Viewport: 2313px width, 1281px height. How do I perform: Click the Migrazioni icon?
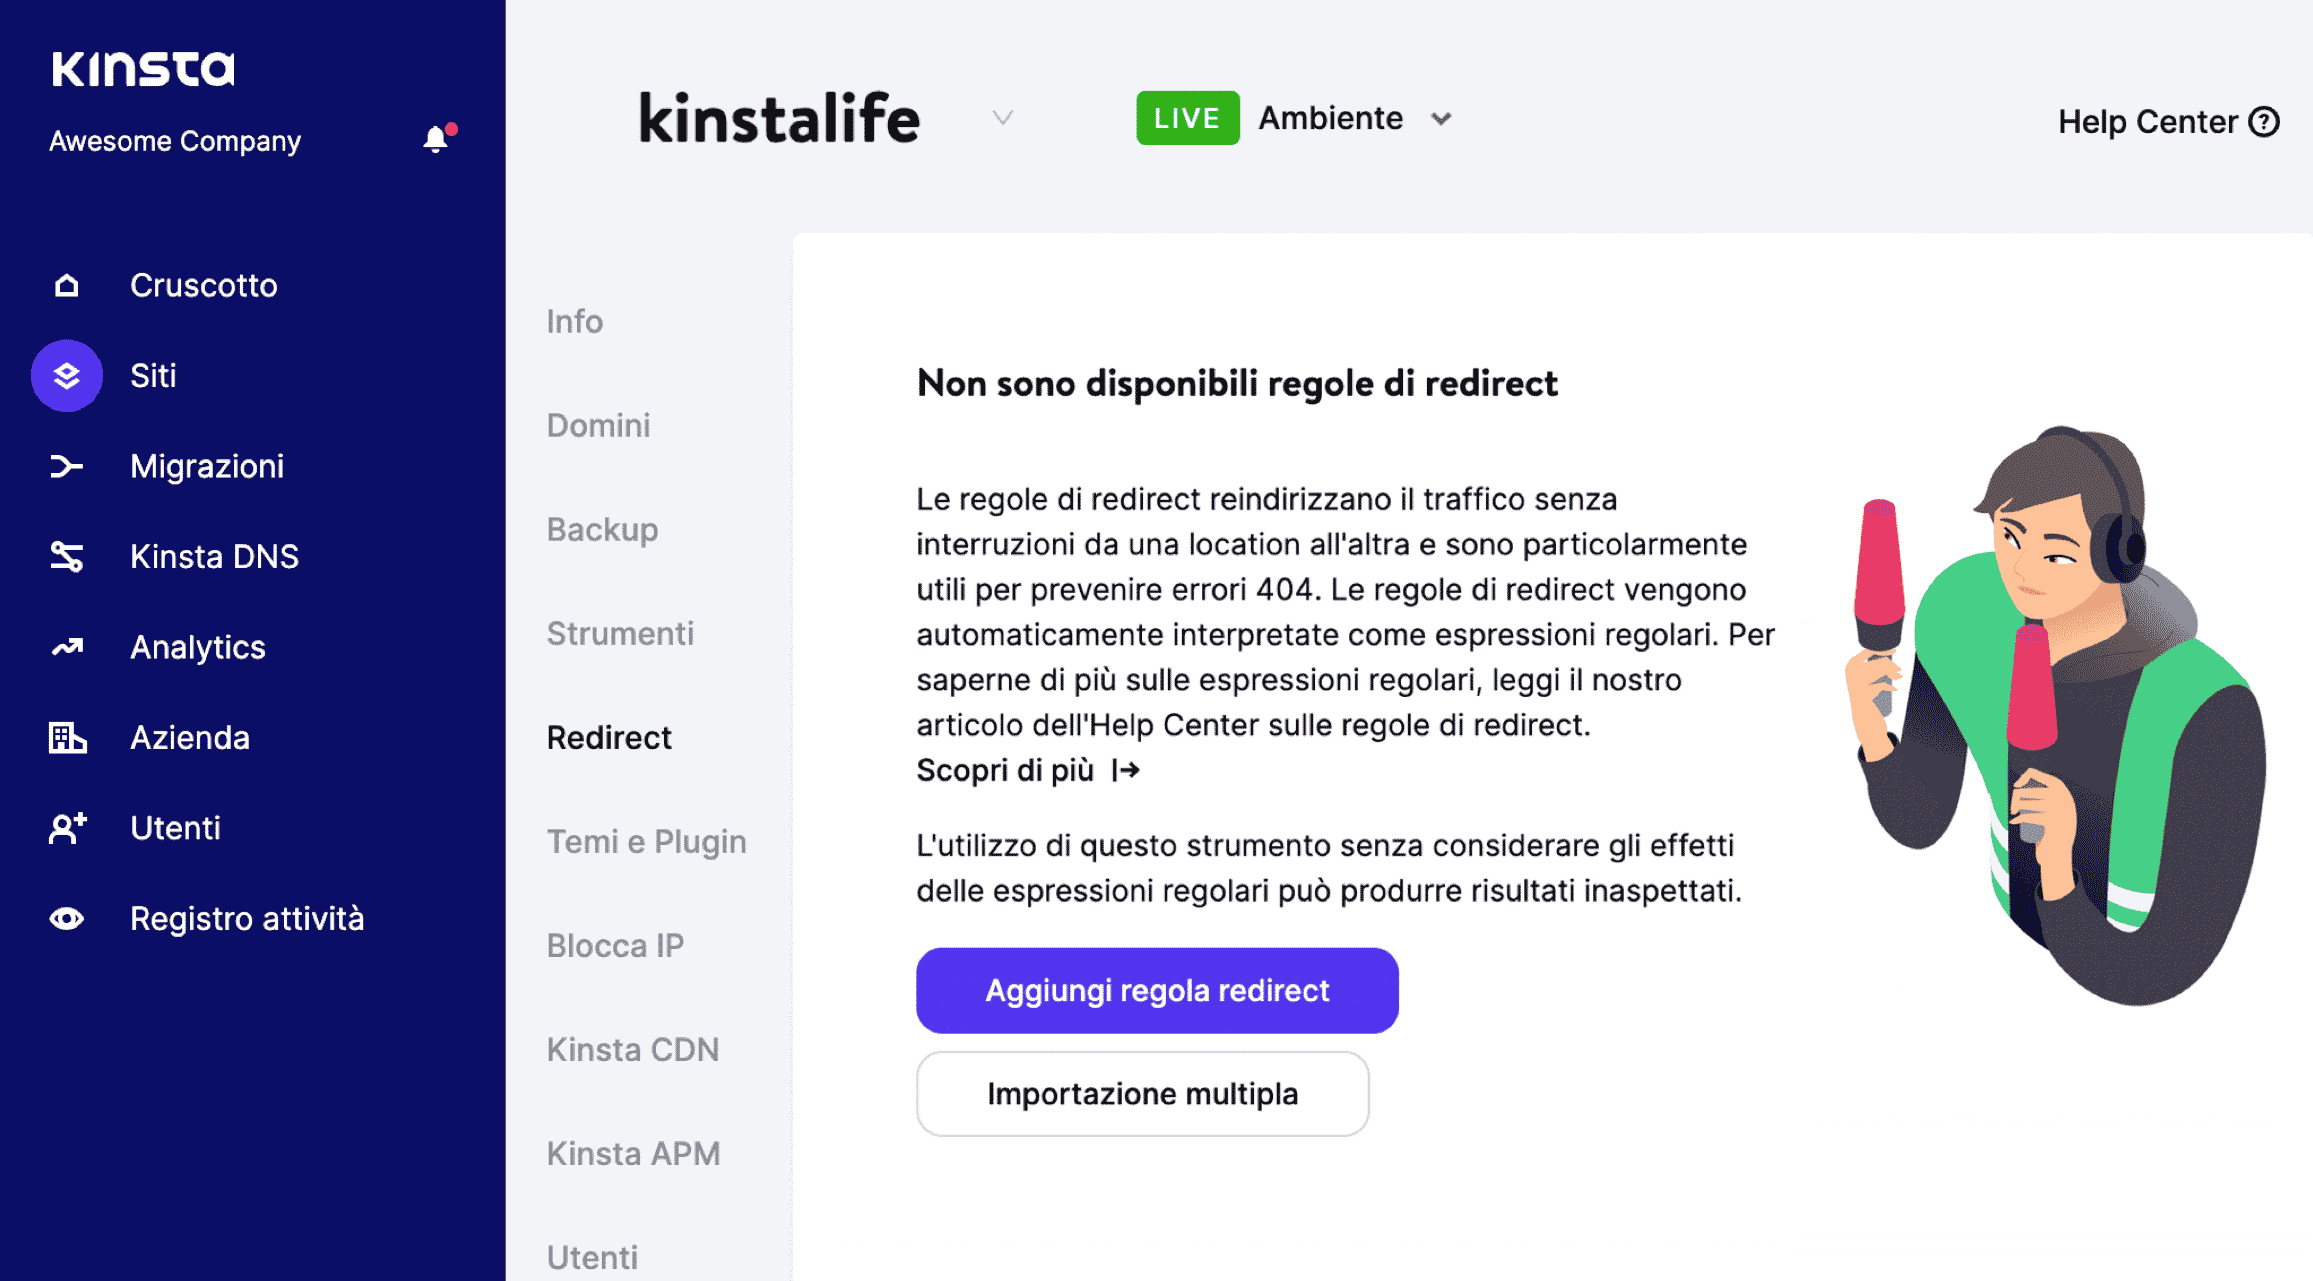click(x=66, y=466)
